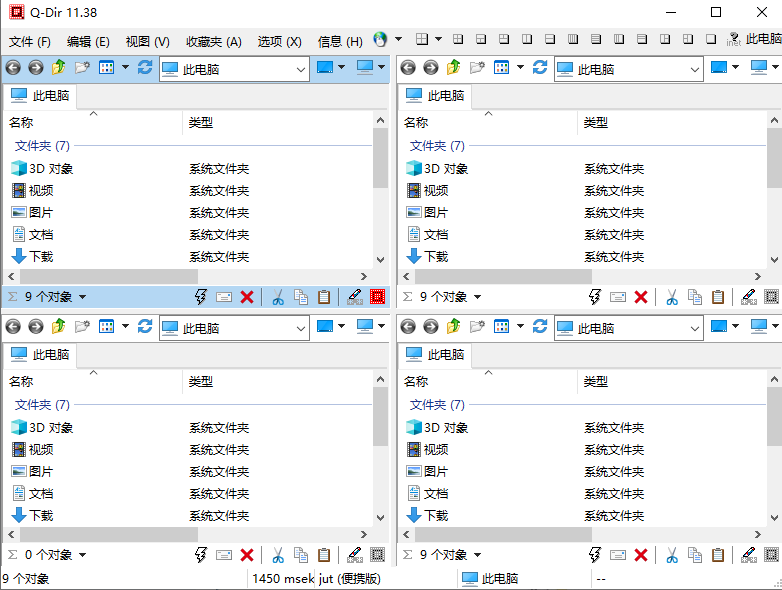The width and height of the screenshot is (782, 590).
Task: Click 此电脑 in the bottom status bar
Action: (490, 579)
